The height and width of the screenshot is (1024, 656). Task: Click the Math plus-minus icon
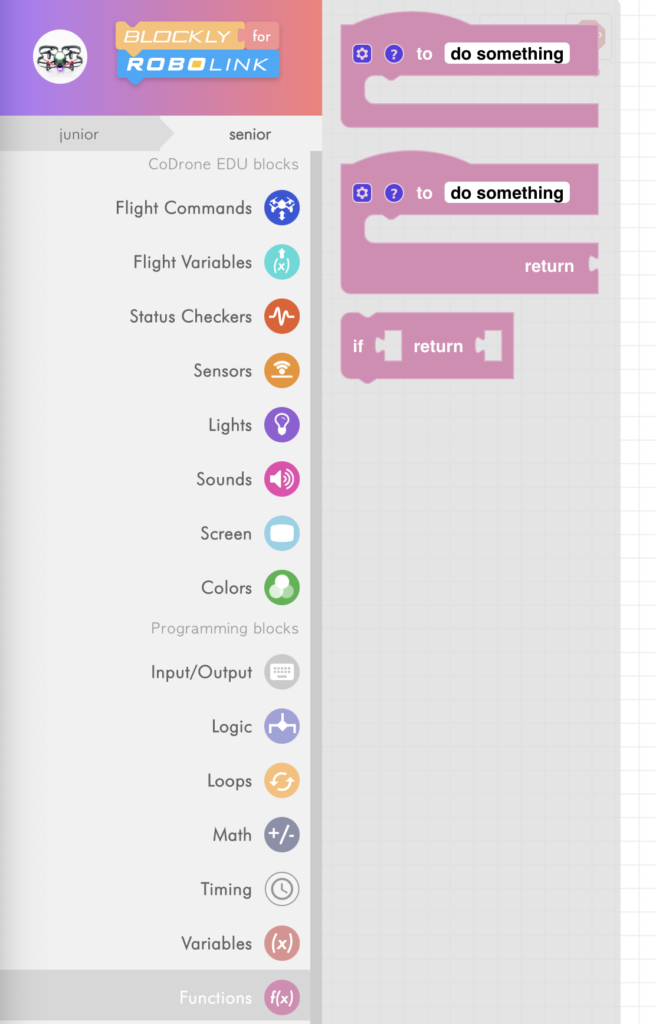pos(282,835)
